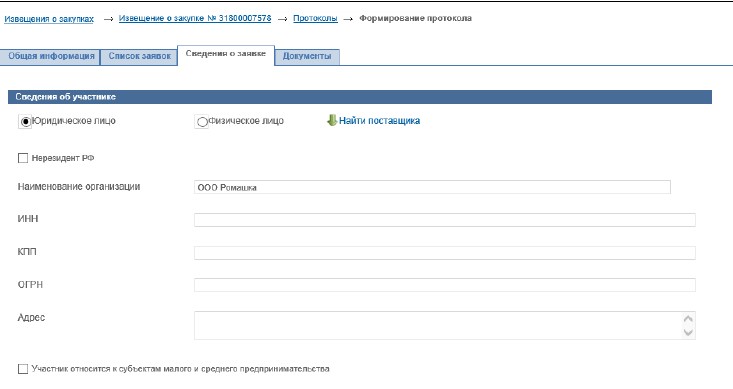Switch to the Список заявок tab
Image resolution: width=733 pixels, height=389 pixels.
coord(139,57)
